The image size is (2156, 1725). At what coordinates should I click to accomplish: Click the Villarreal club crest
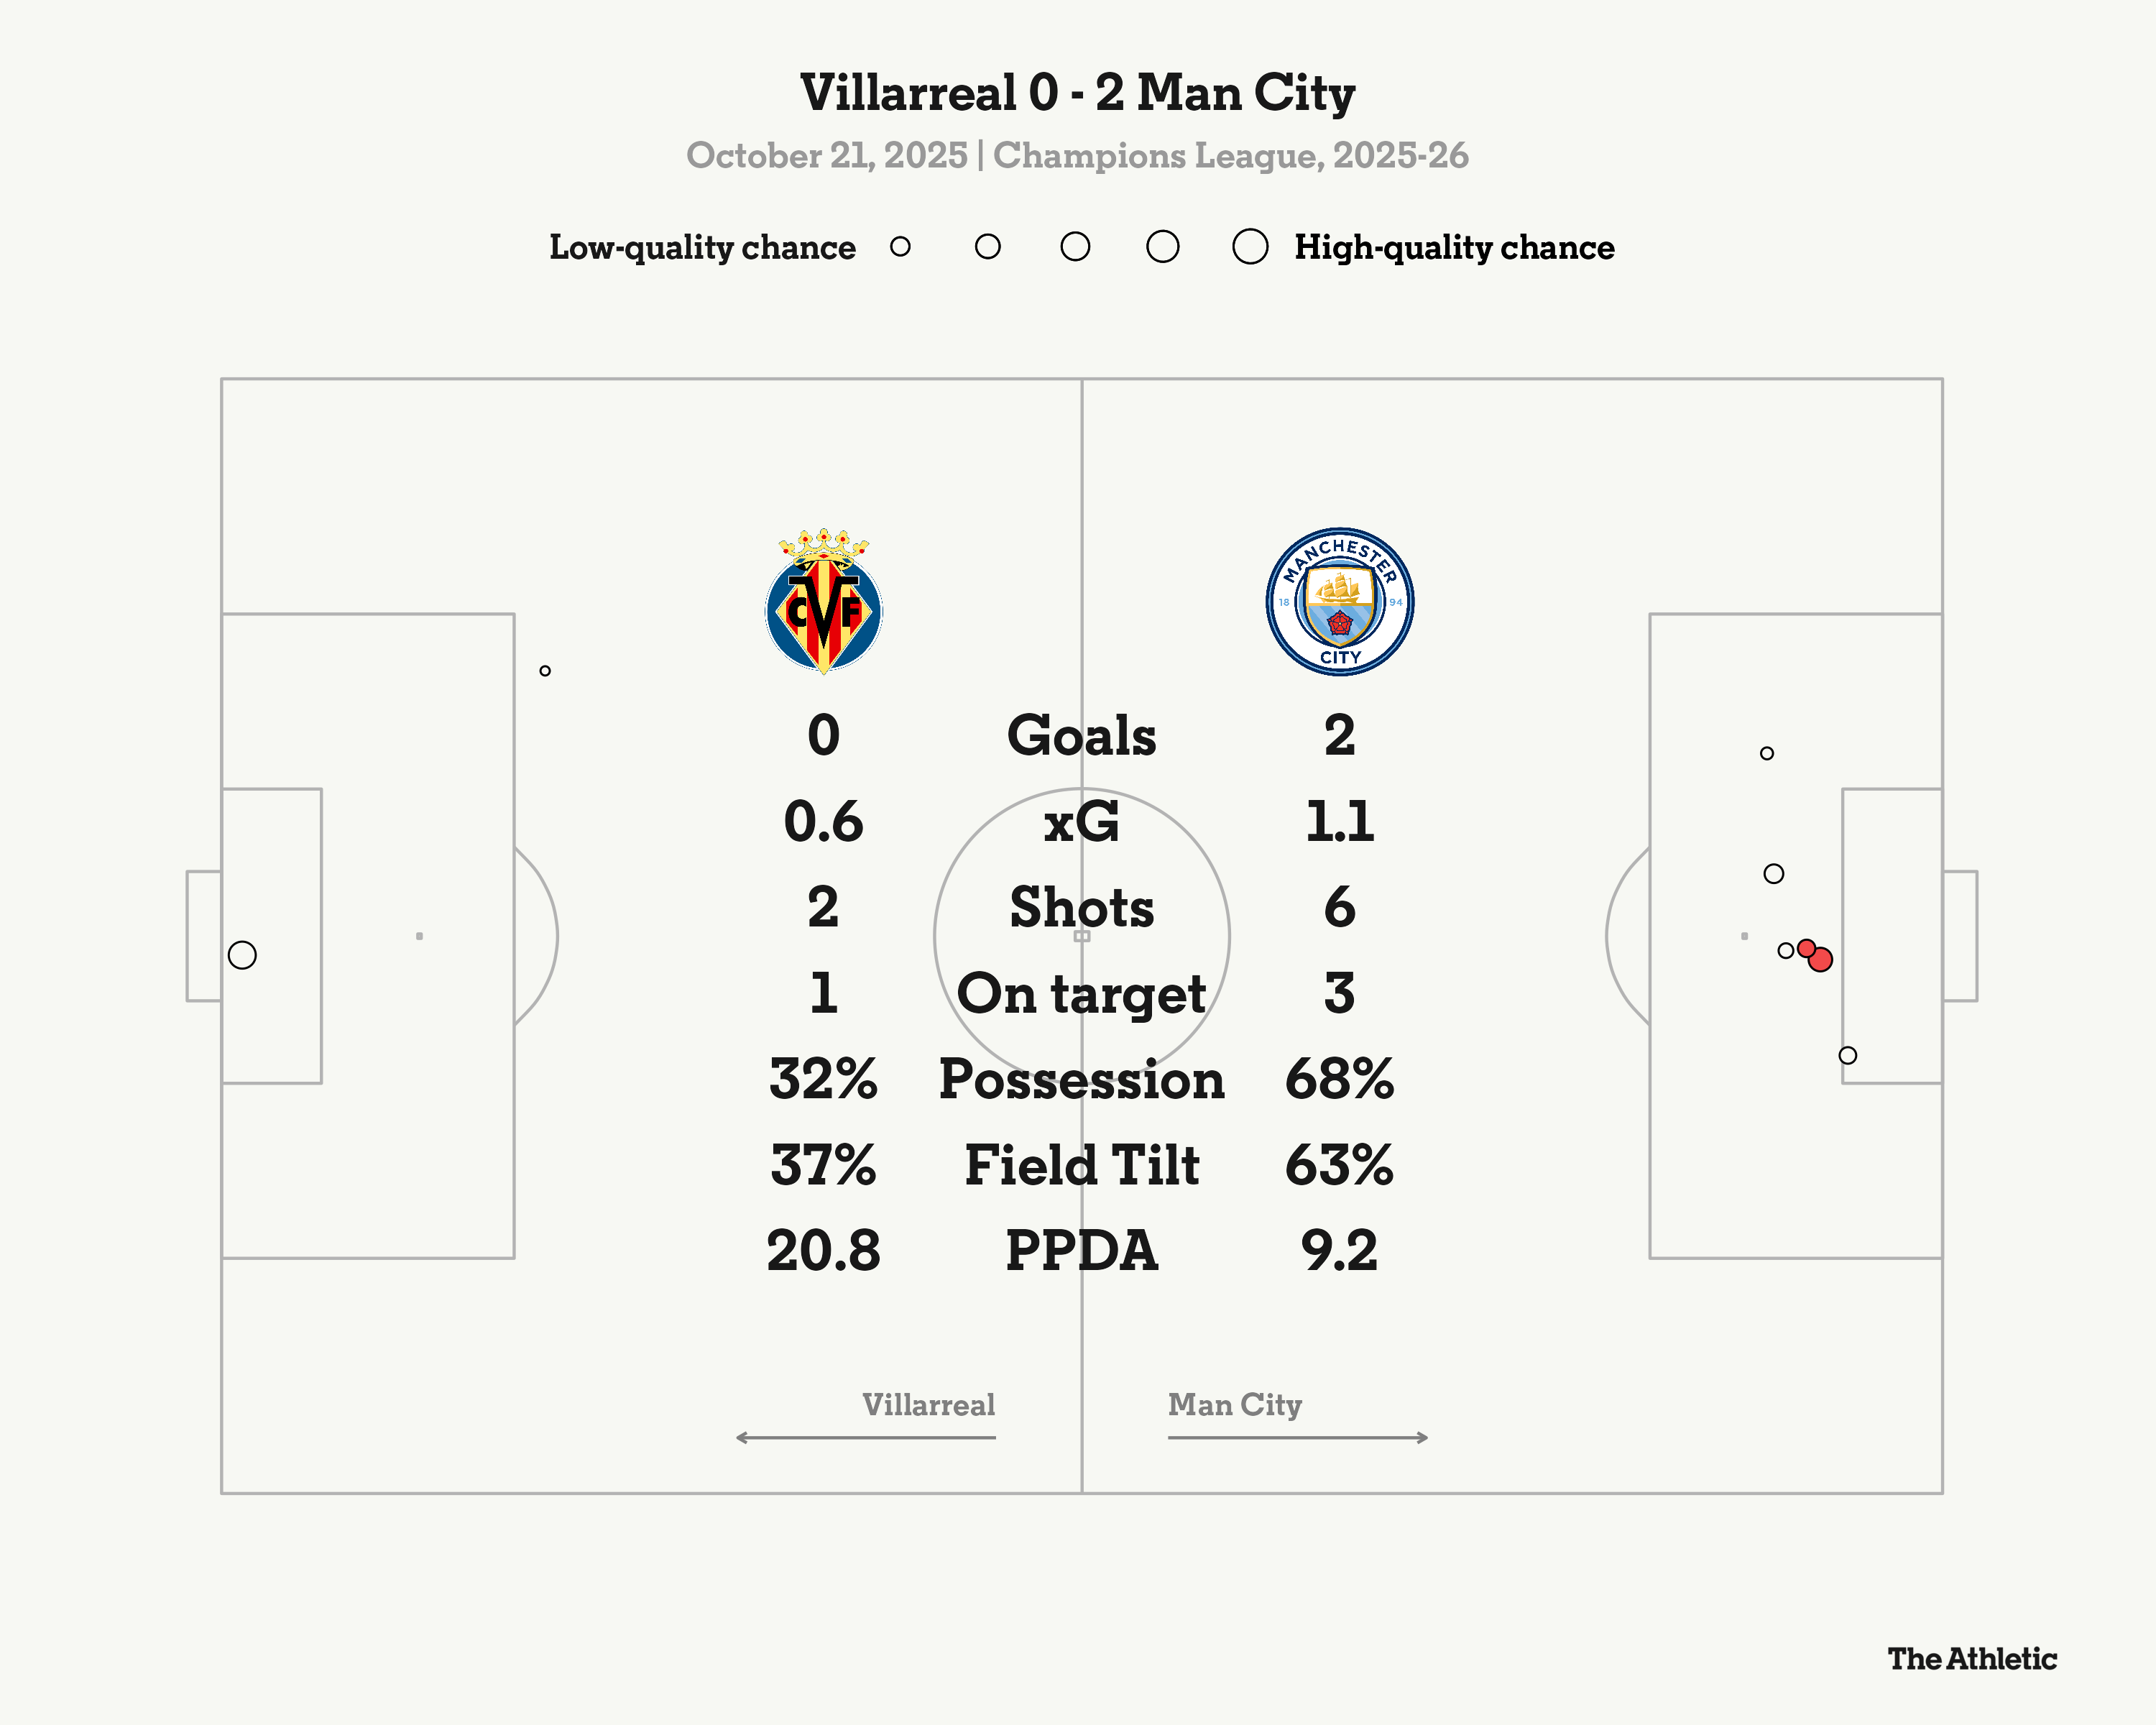coord(823,603)
